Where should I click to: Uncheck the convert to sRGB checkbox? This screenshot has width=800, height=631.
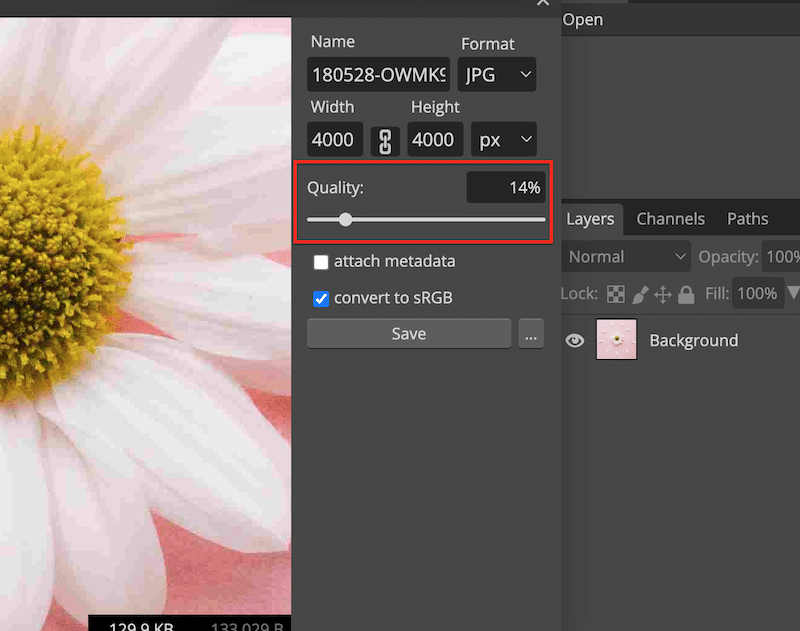[321, 298]
